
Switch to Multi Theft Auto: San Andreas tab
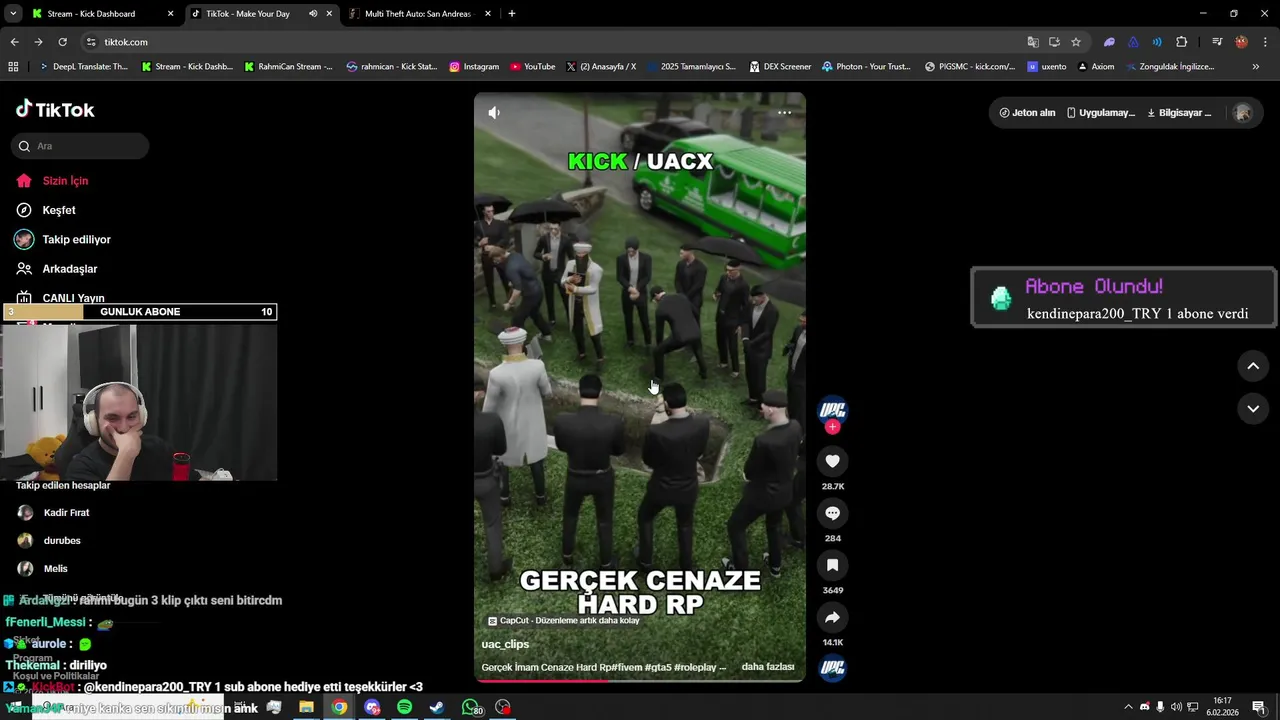click(x=420, y=14)
